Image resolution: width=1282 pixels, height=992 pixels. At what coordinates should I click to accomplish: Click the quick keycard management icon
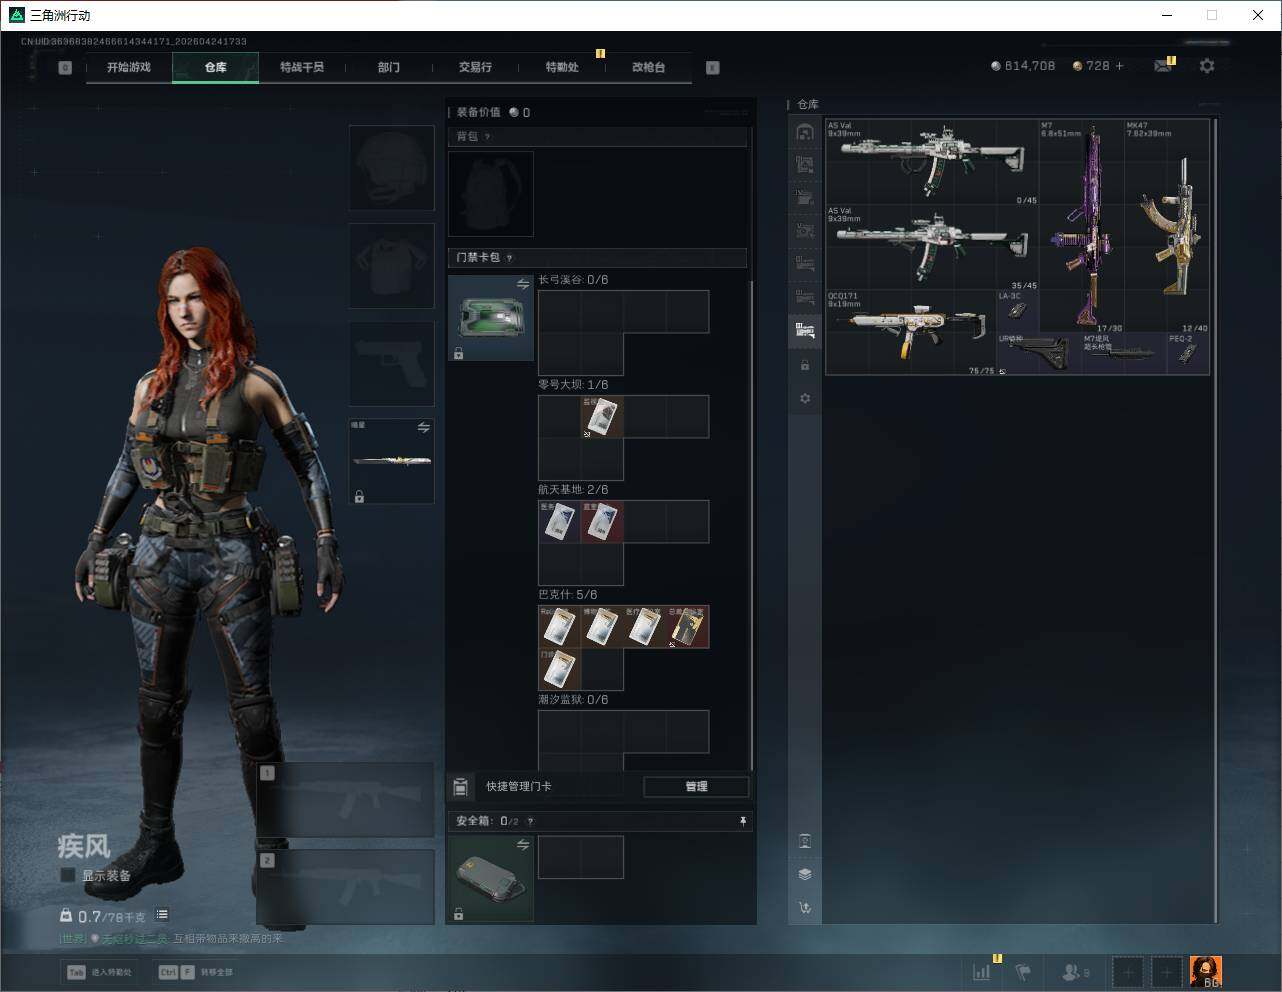(x=461, y=787)
